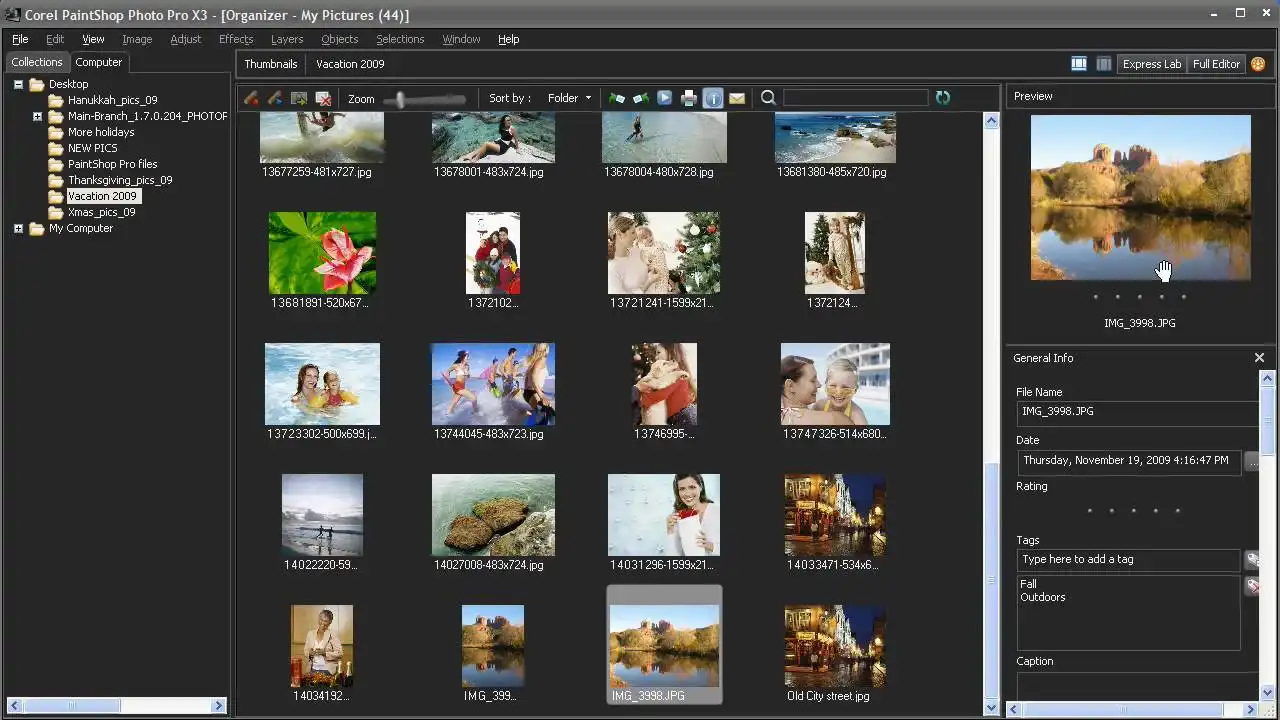Switch to the Collections tab
Image resolution: width=1280 pixels, height=720 pixels.
click(37, 62)
